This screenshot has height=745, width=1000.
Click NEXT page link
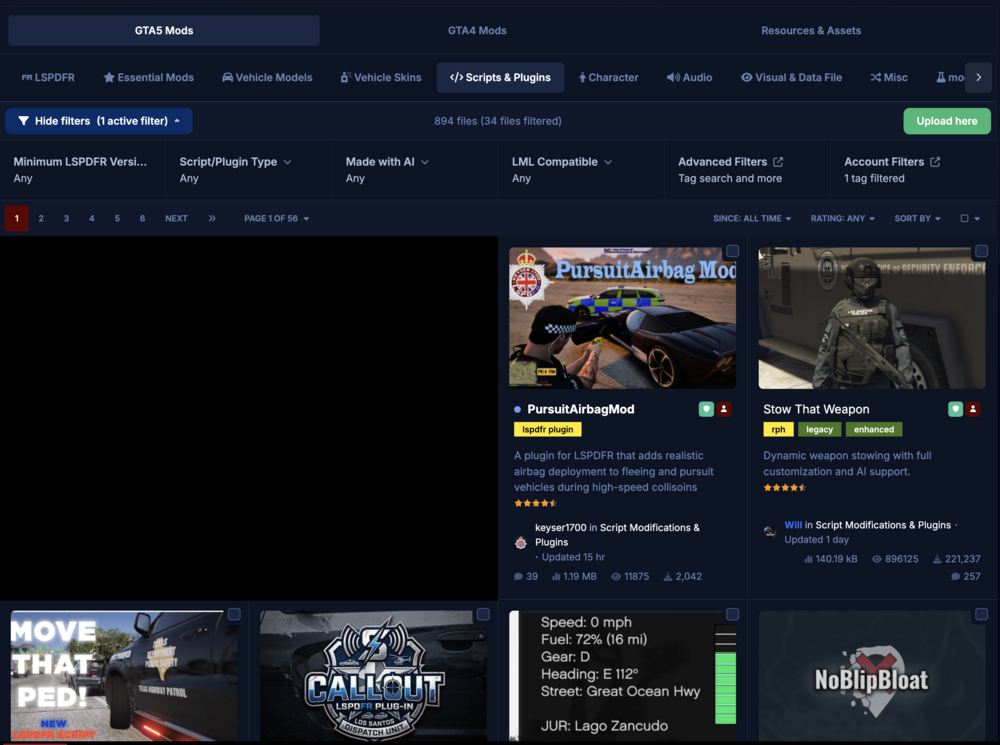click(176, 218)
